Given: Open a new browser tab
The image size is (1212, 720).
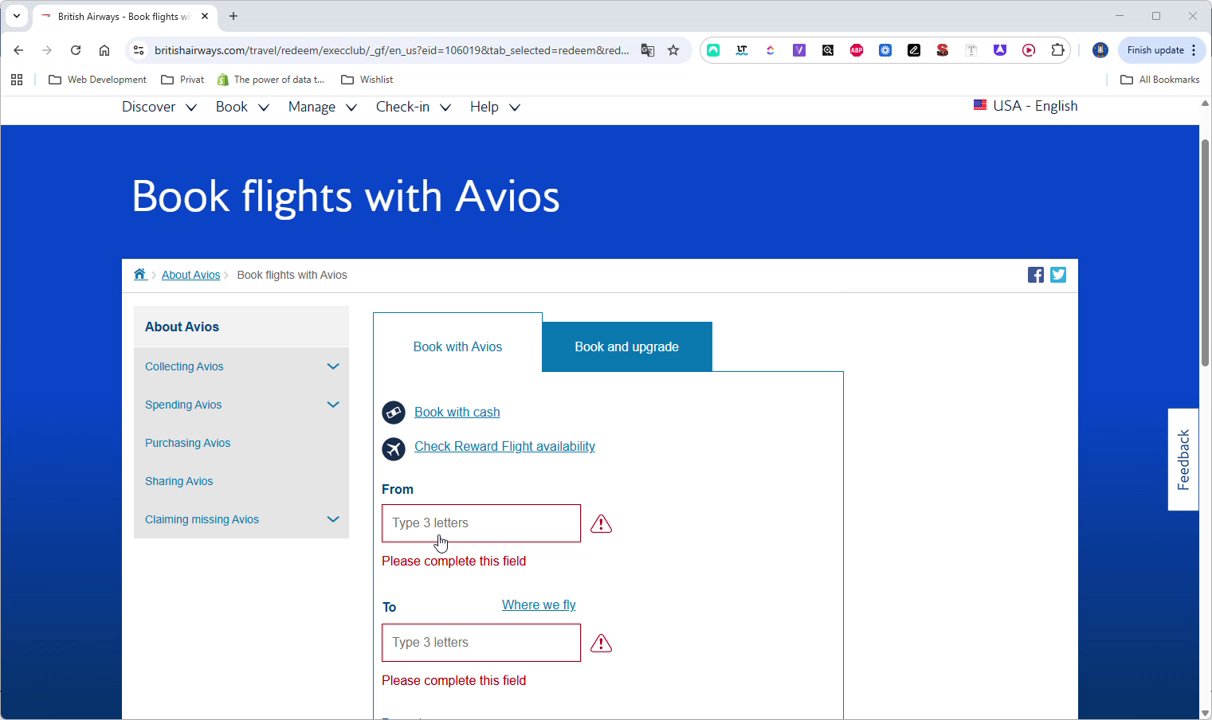Looking at the screenshot, I should pos(233,16).
